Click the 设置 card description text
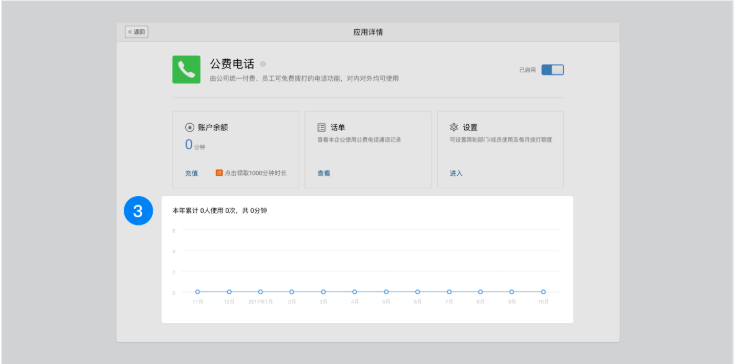 tap(501, 140)
